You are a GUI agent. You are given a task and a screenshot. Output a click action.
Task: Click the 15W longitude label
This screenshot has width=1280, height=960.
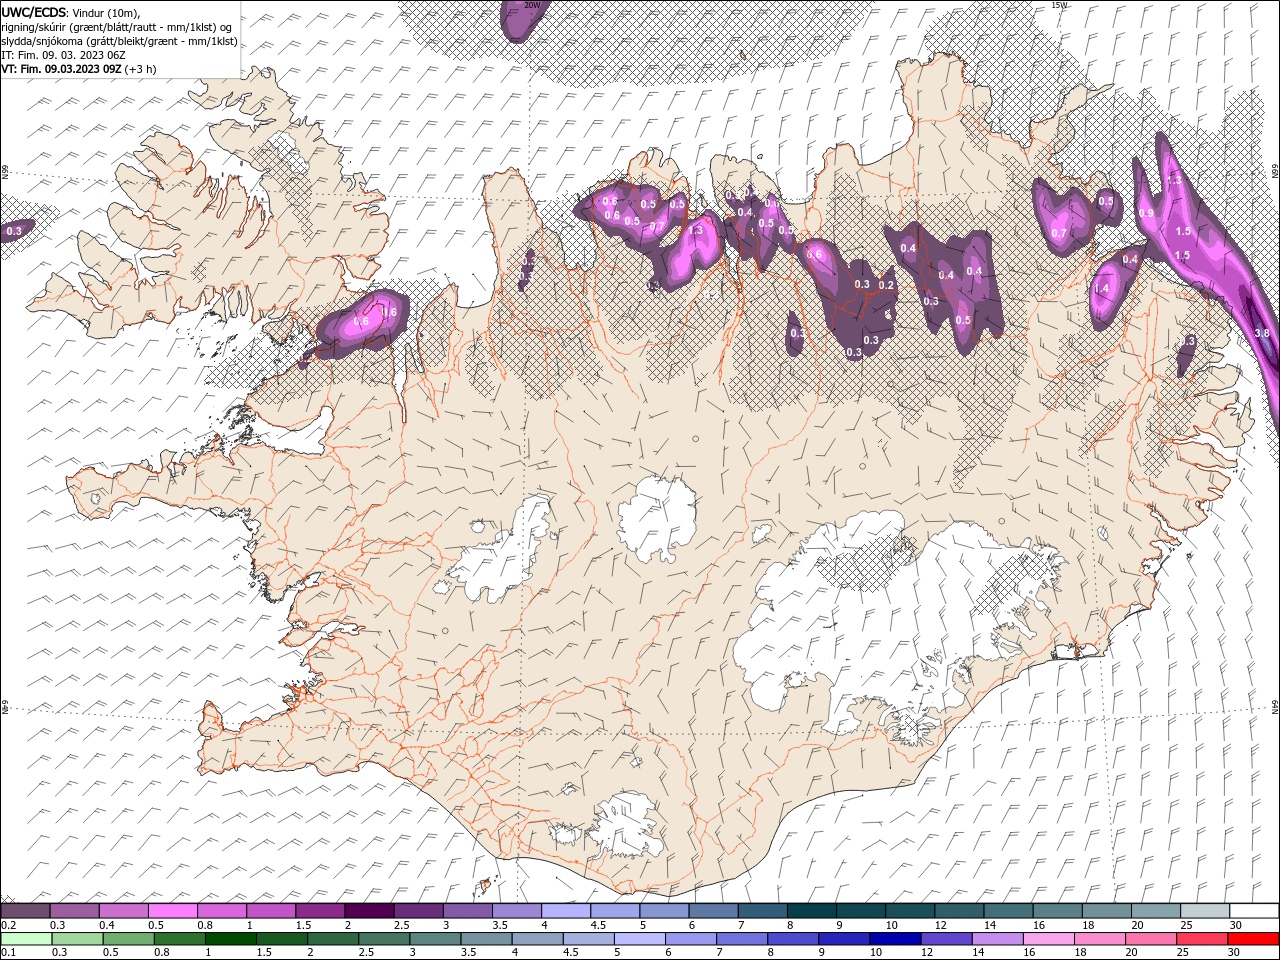(1059, 5)
